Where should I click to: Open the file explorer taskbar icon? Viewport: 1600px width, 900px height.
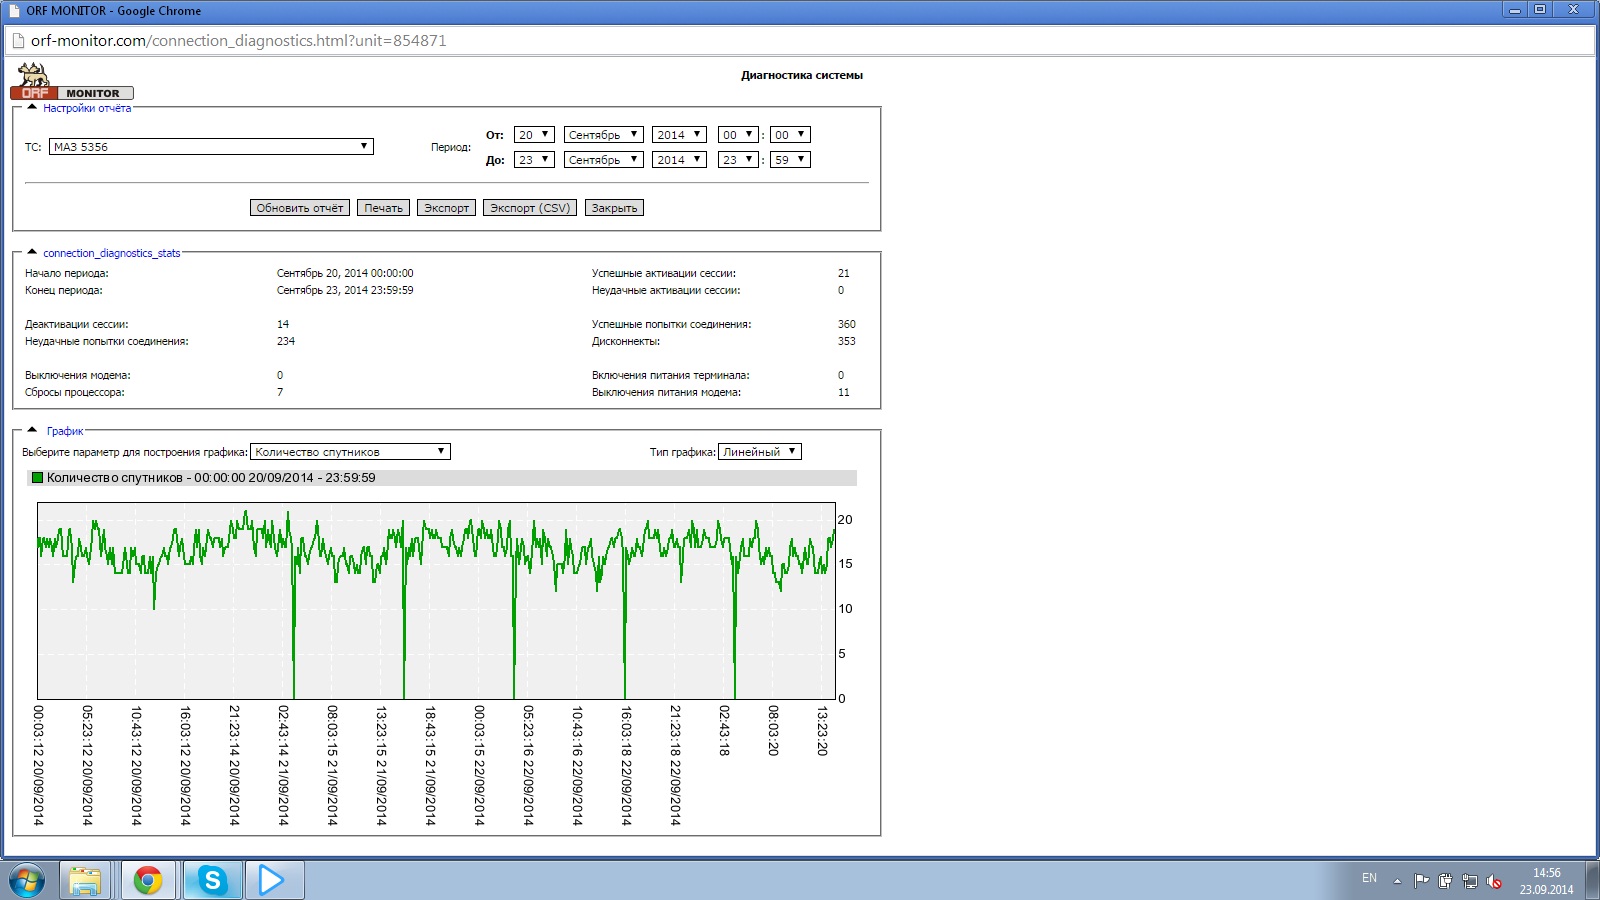click(x=85, y=880)
